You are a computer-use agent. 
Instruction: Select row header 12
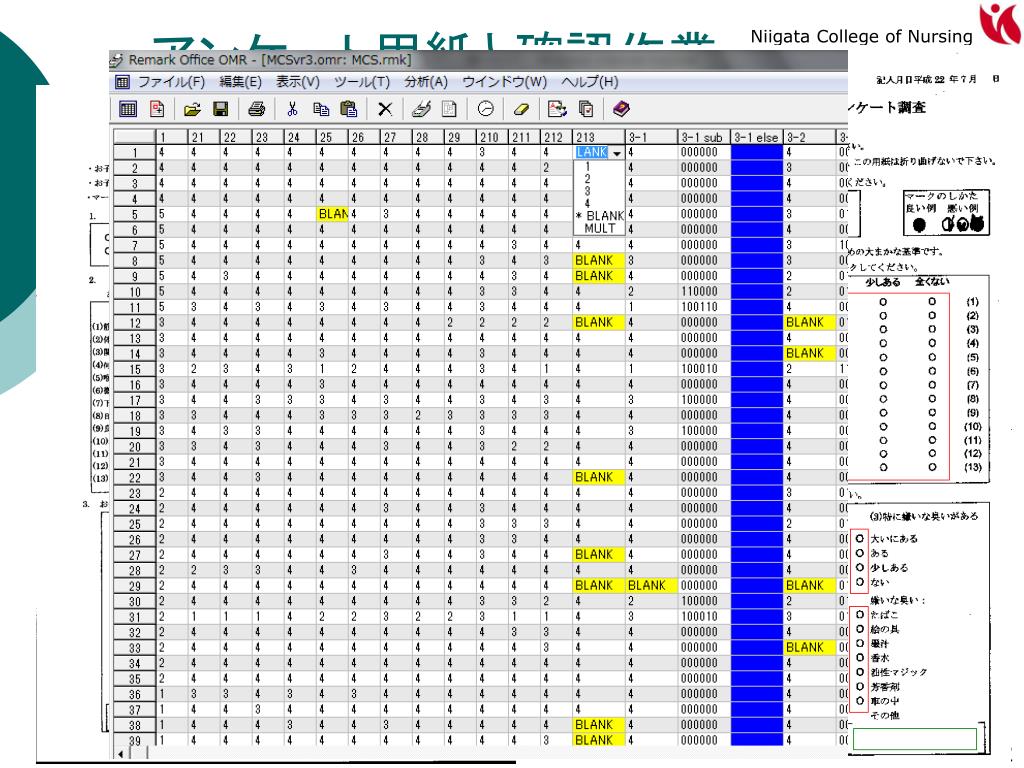point(135,323)
